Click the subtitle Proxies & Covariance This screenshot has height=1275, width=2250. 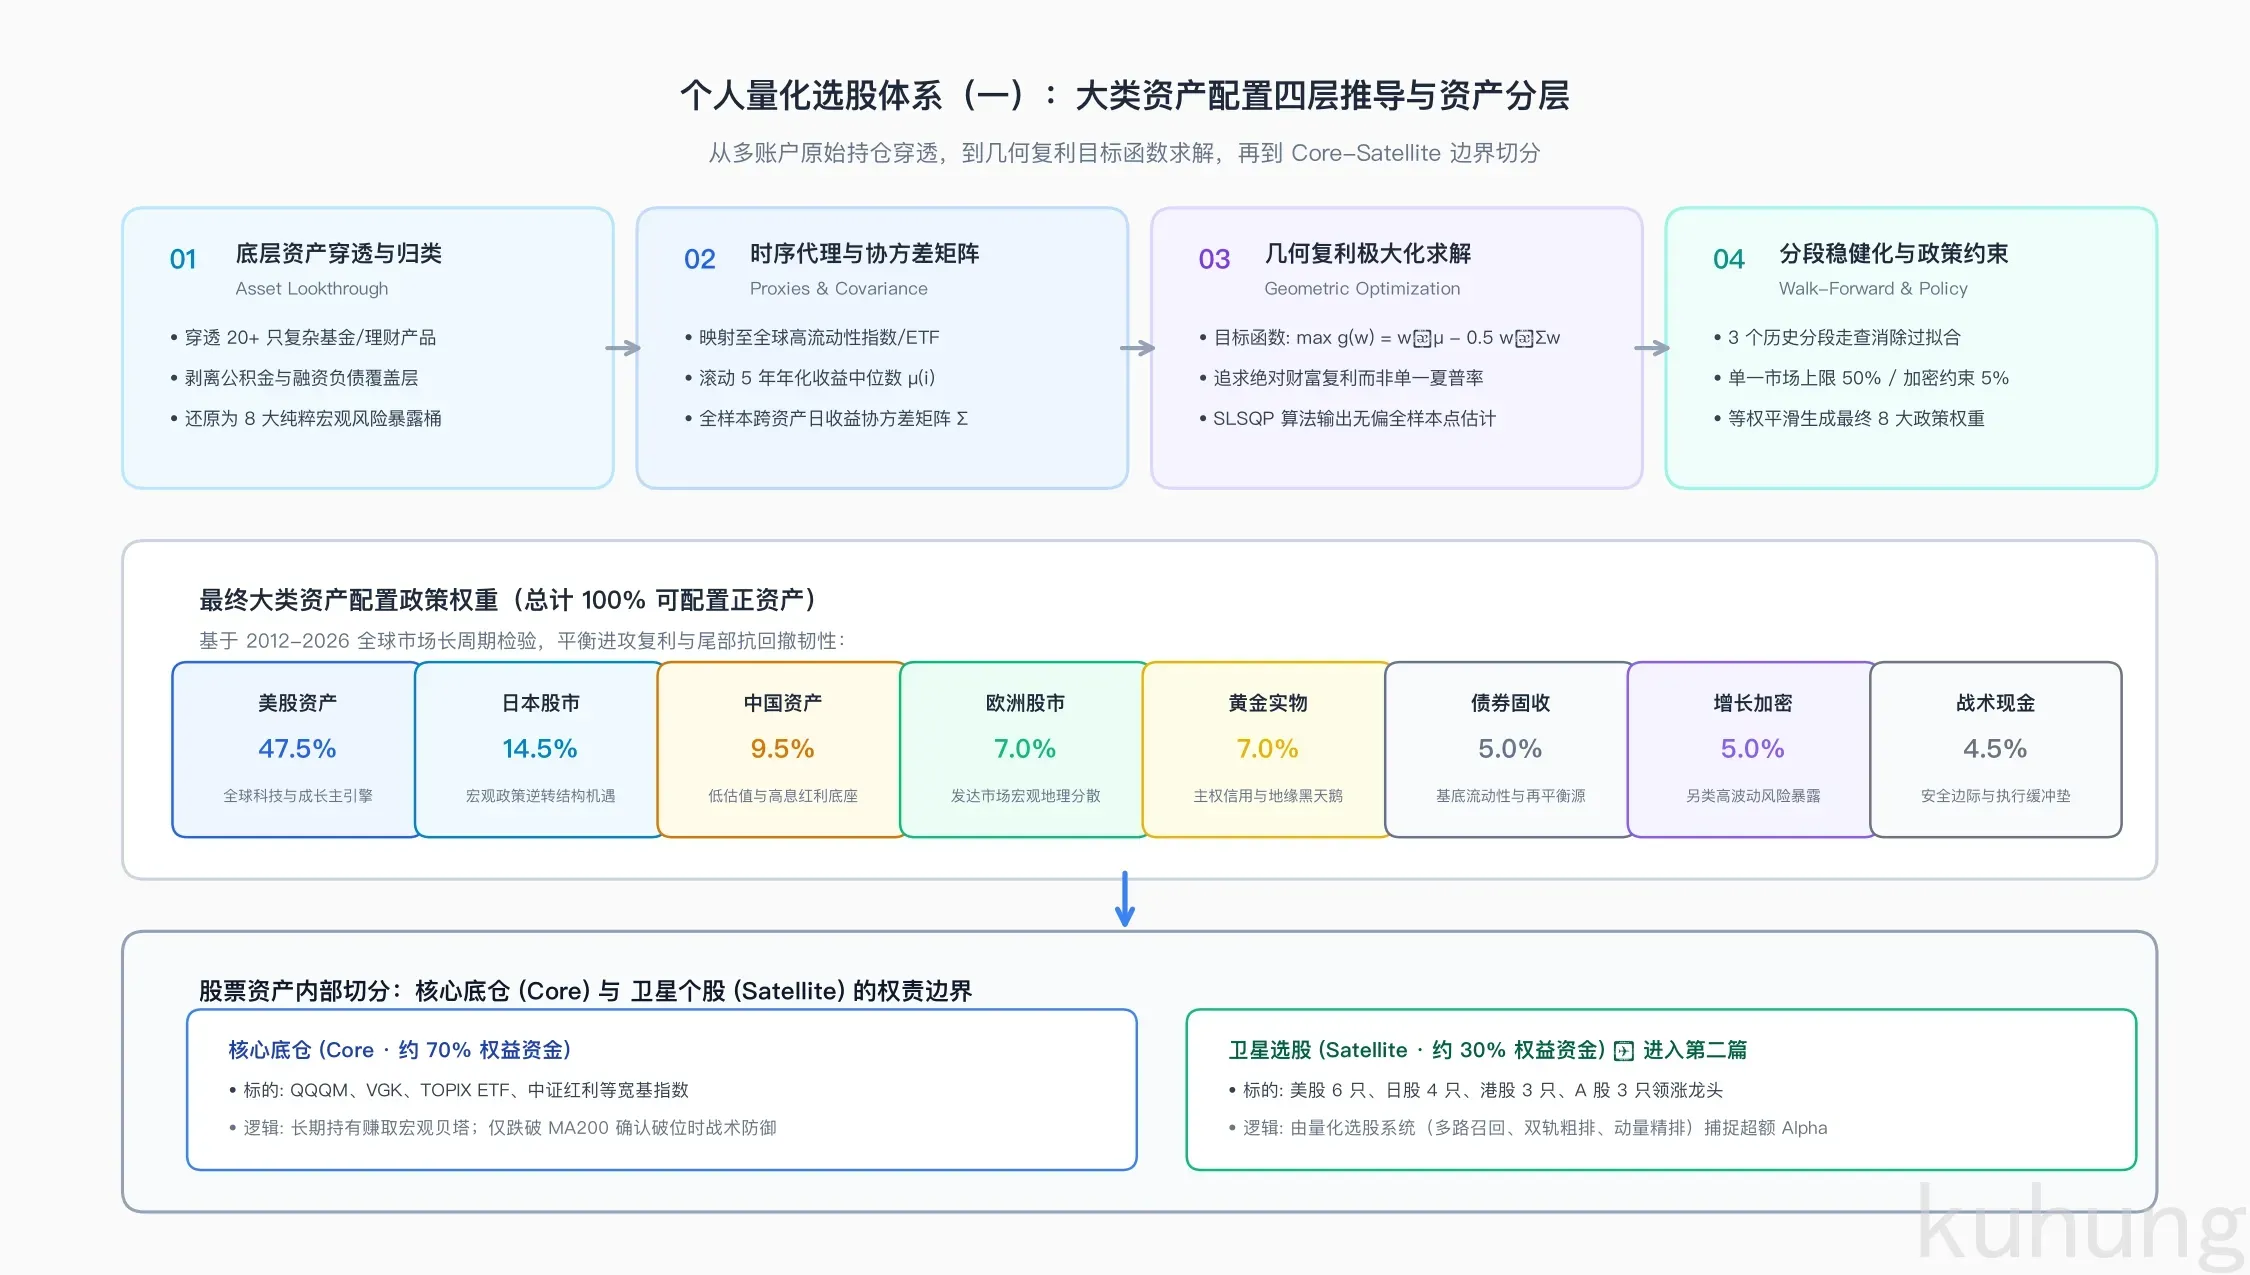click(839, 288)
